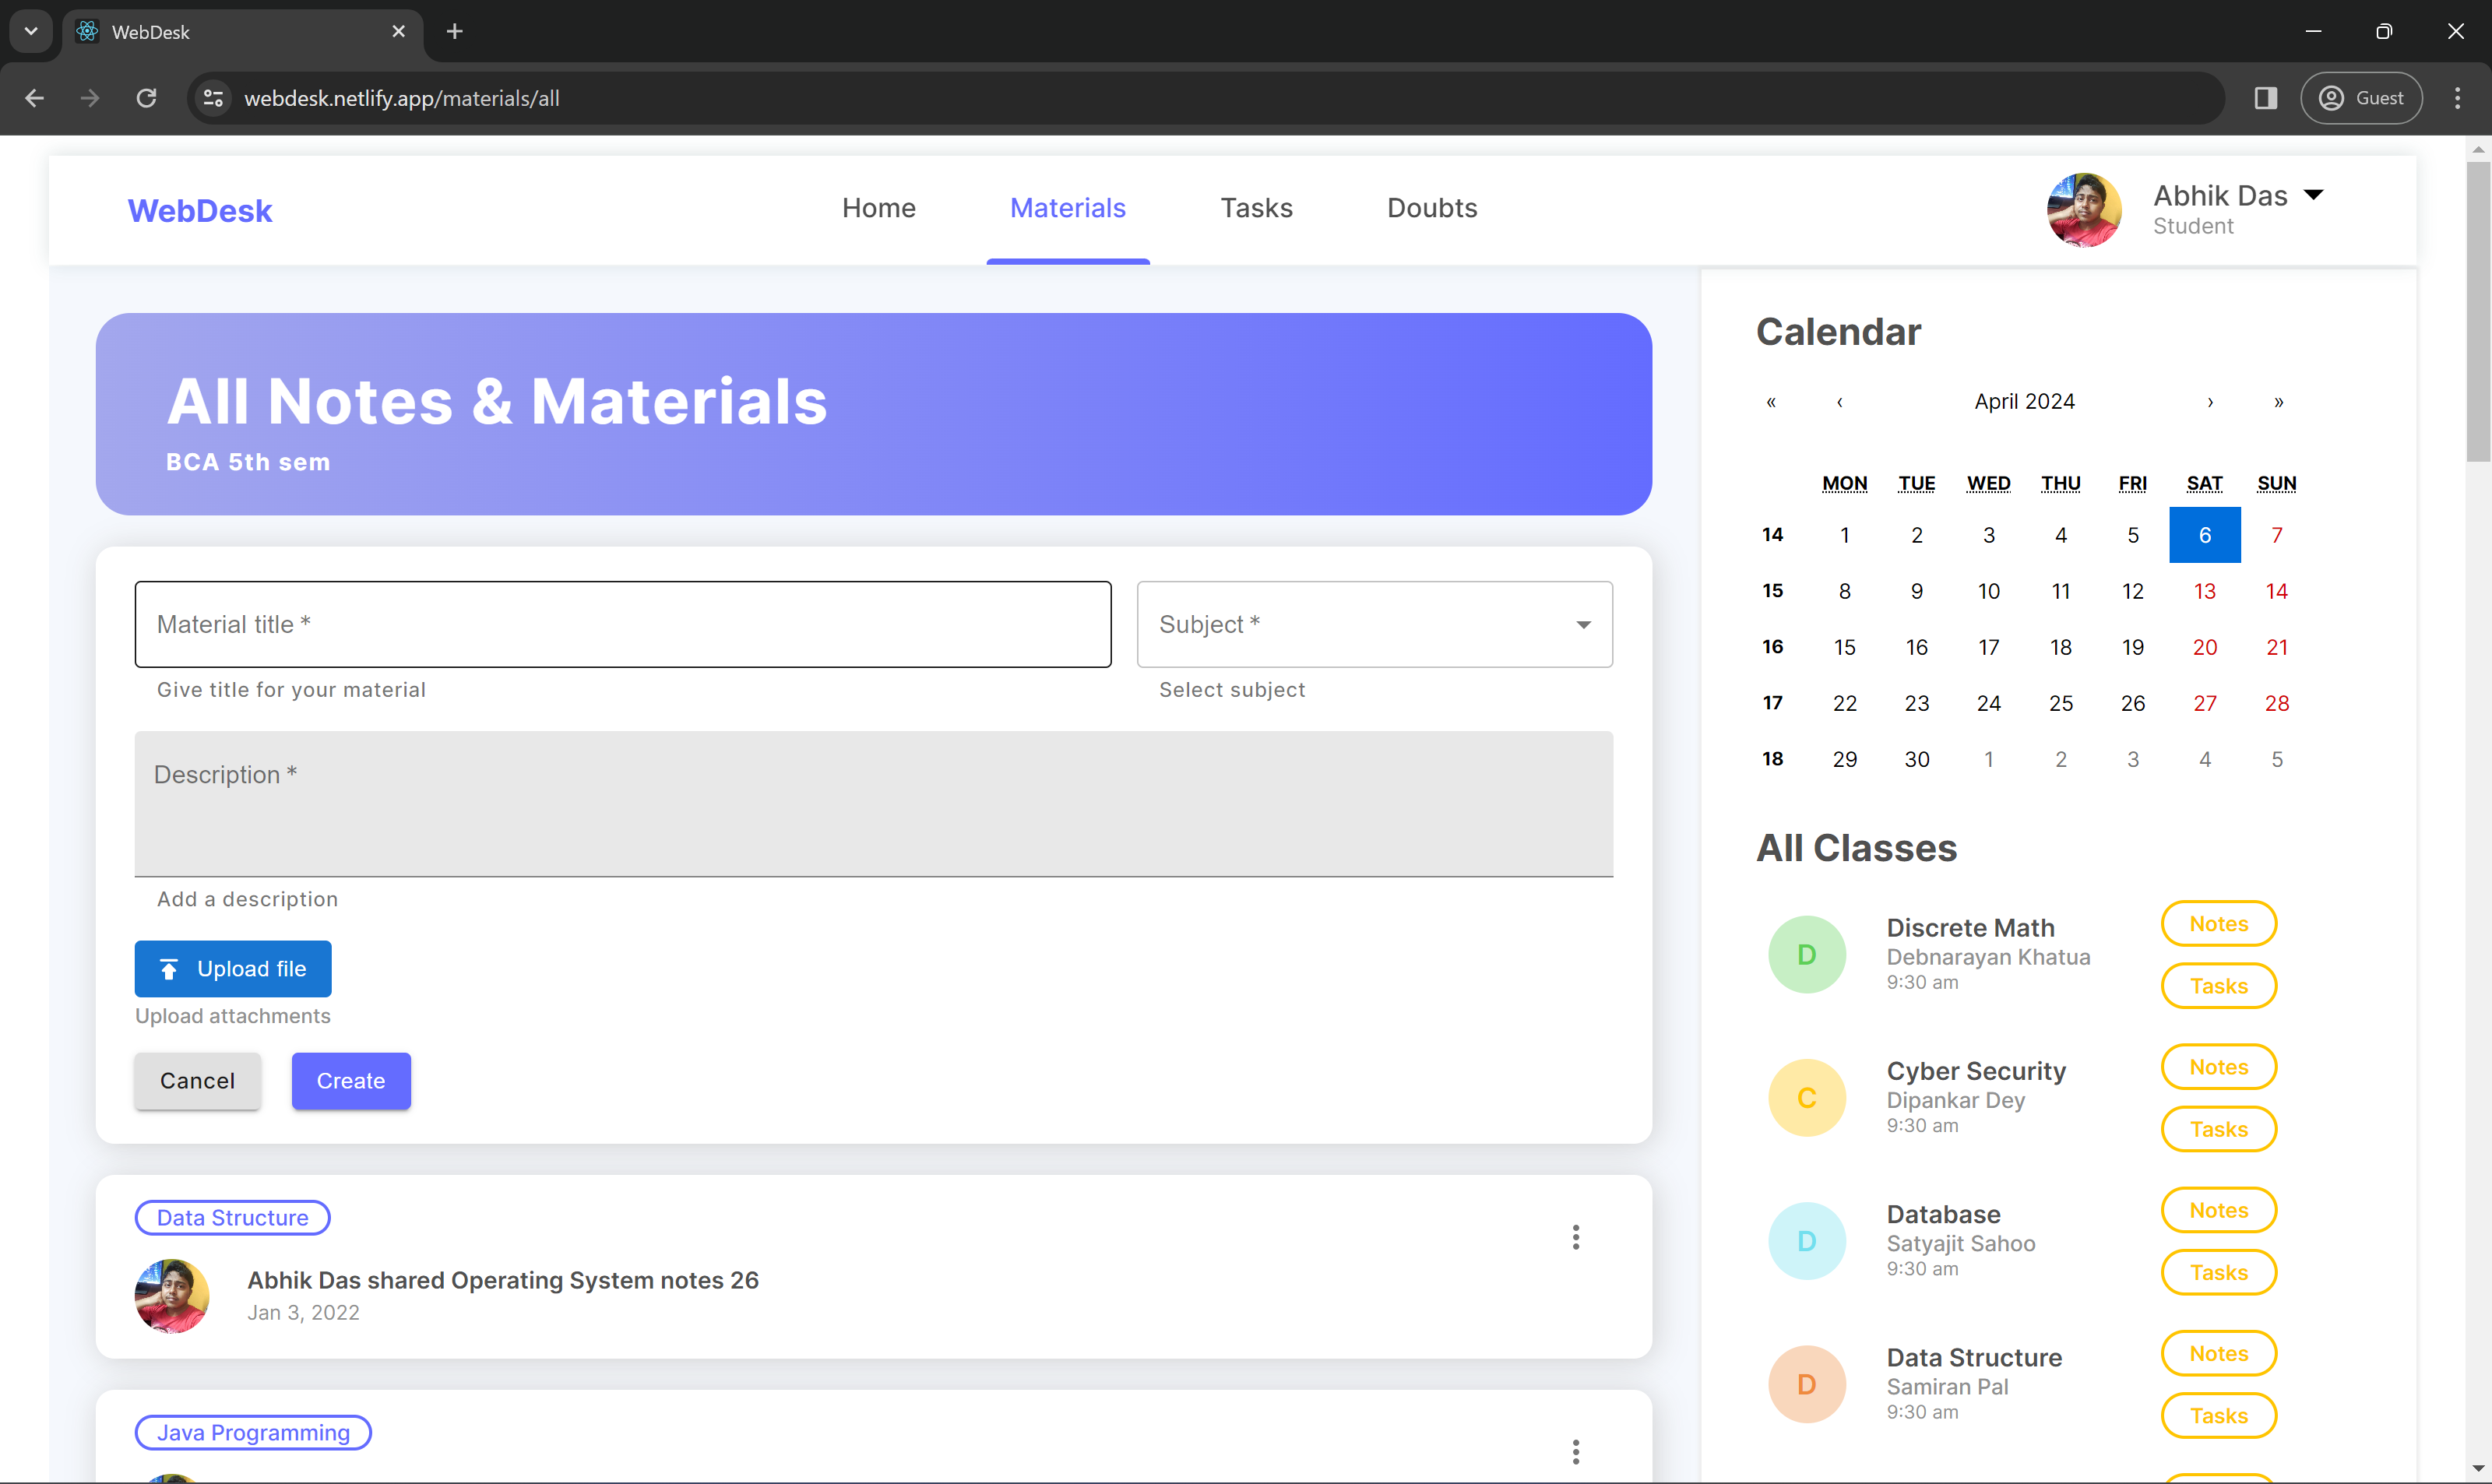The width and height of the screenshot is (2492, 1484).
Task: Click the 'Satyajit Sahoo' teacher name
Action: (x=1961, y=1244)
